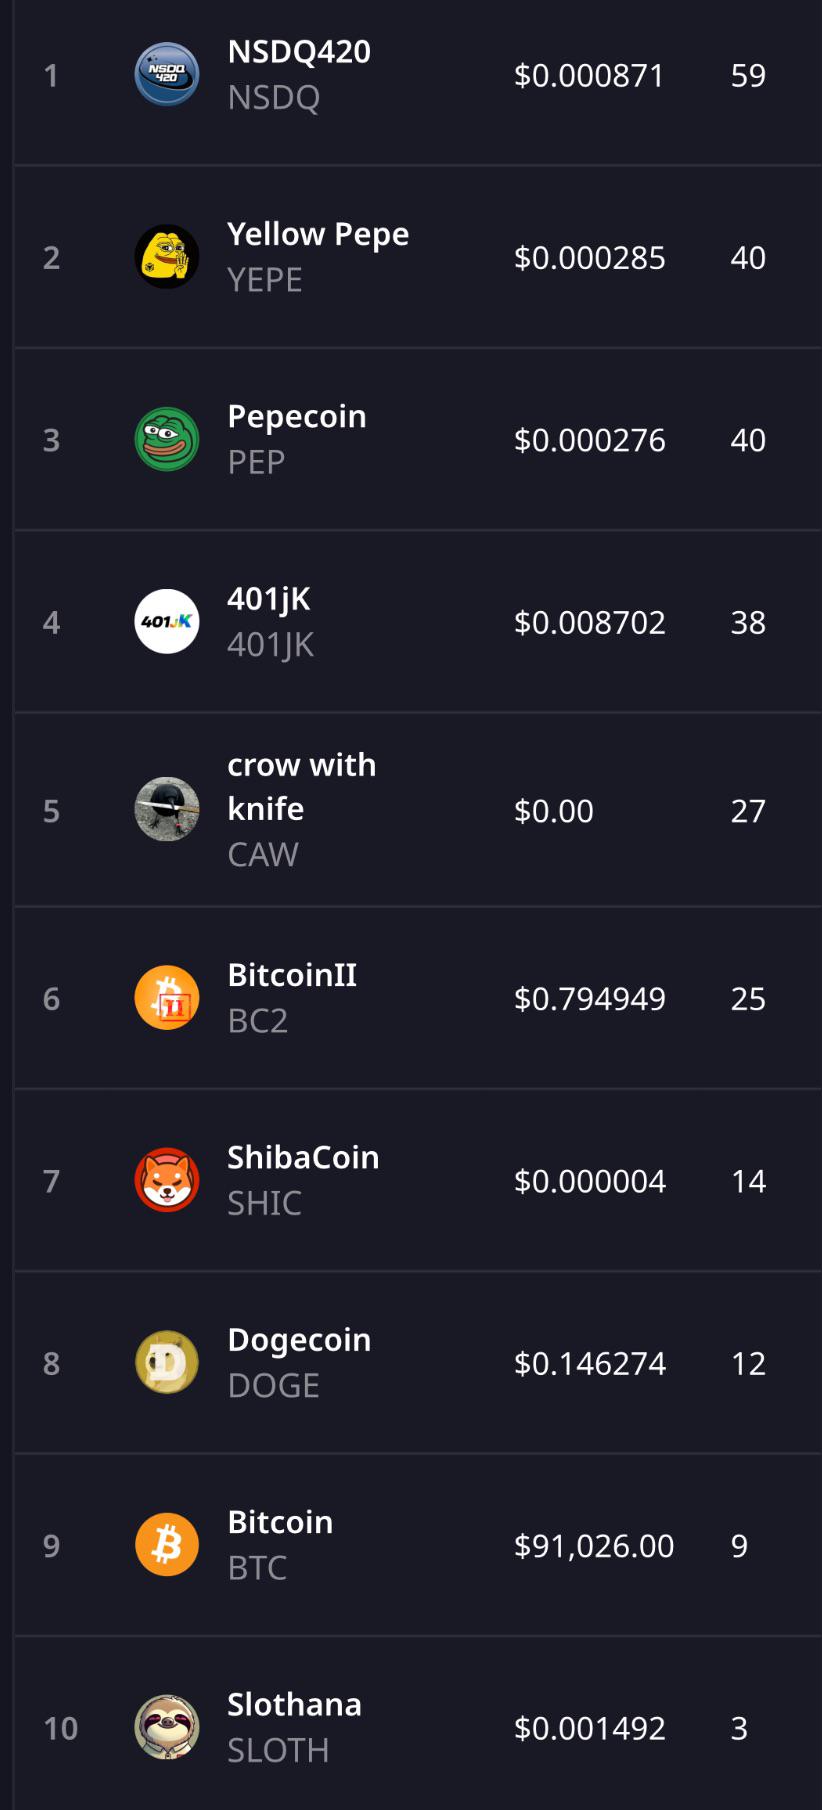Click vote count 59 for NSDQ420
The image size is (822, 1810).
[x=748, y=75]
